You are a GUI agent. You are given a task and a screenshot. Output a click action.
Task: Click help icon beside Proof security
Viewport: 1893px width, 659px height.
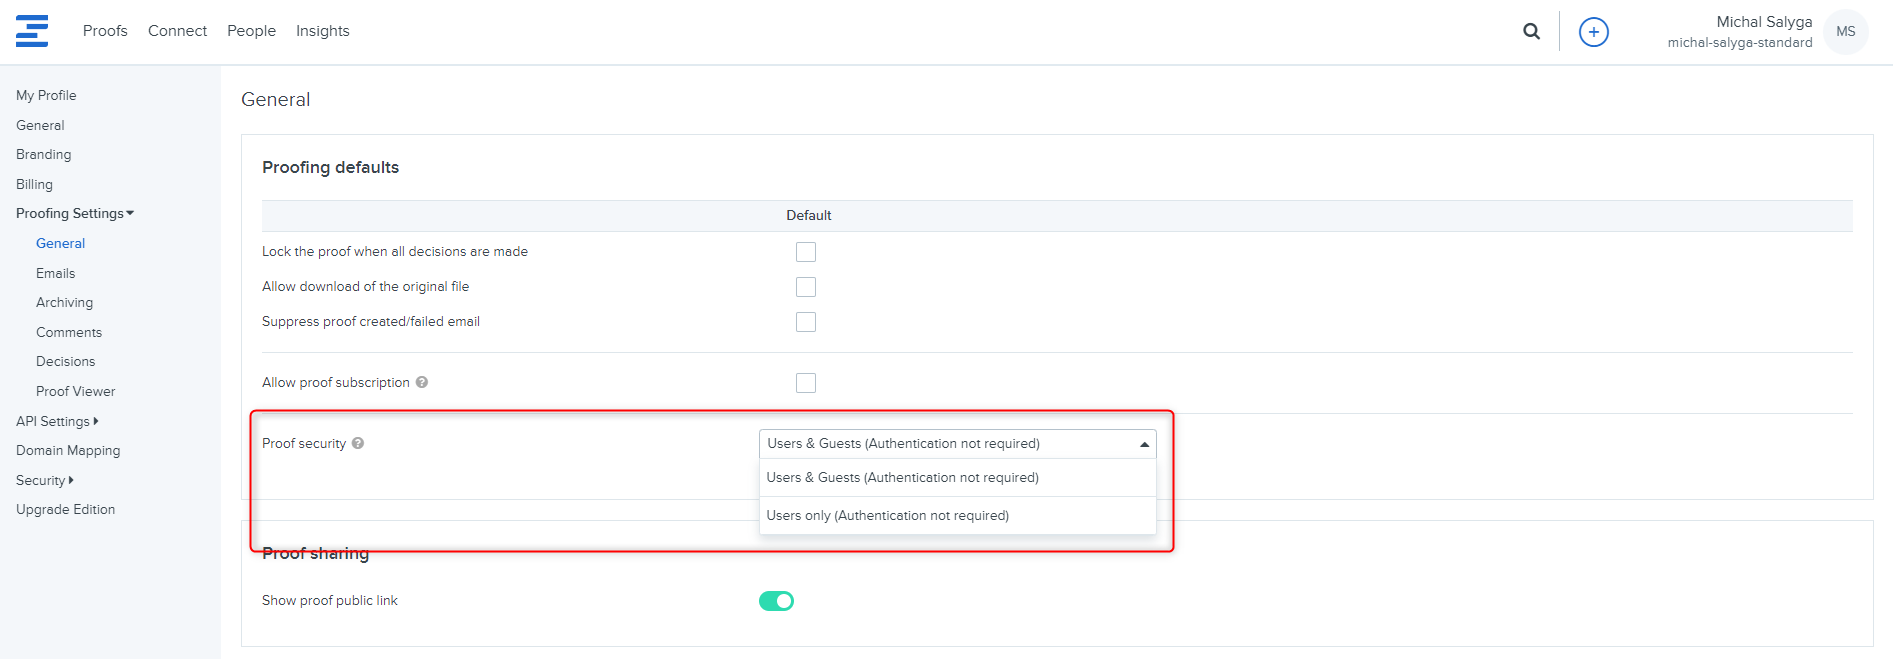(x=358, y=443)
